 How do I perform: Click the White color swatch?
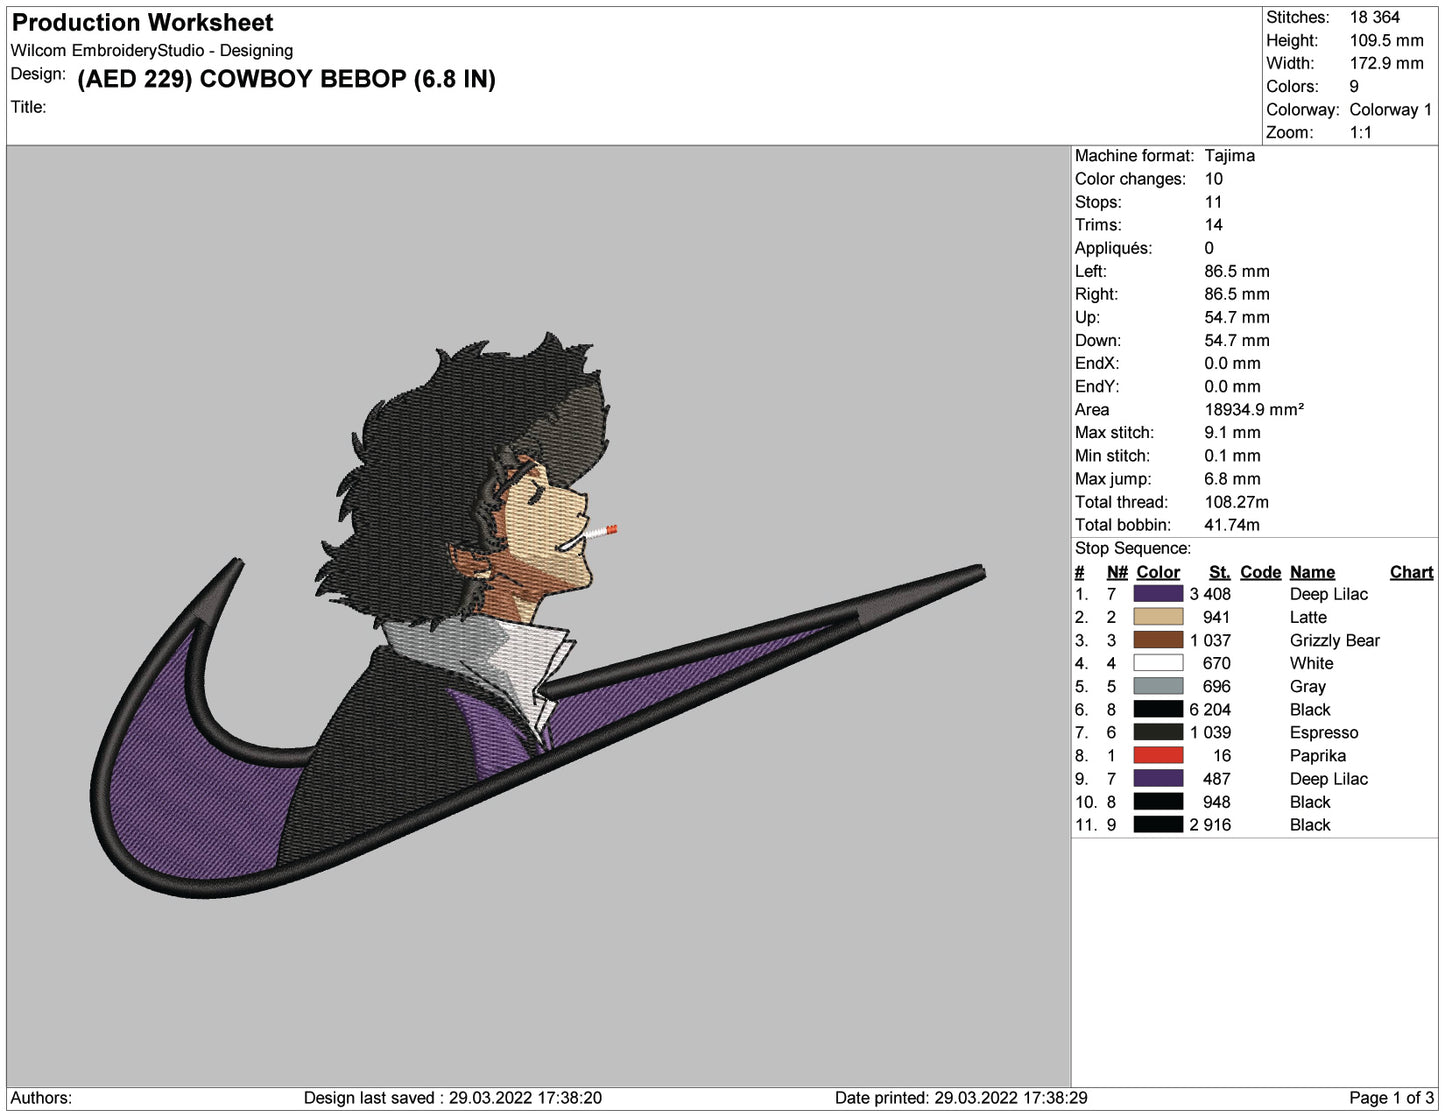click(x=1158, y=663)
